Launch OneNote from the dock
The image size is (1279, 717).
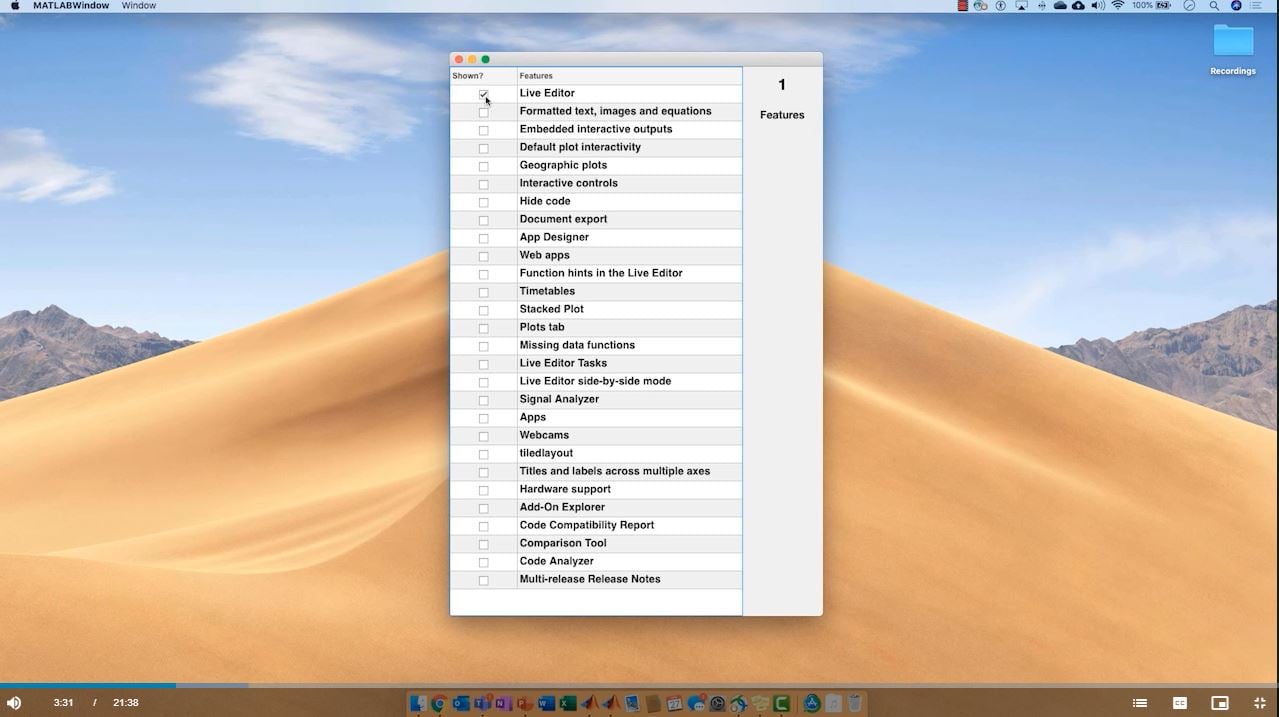(x=502, y=703)
